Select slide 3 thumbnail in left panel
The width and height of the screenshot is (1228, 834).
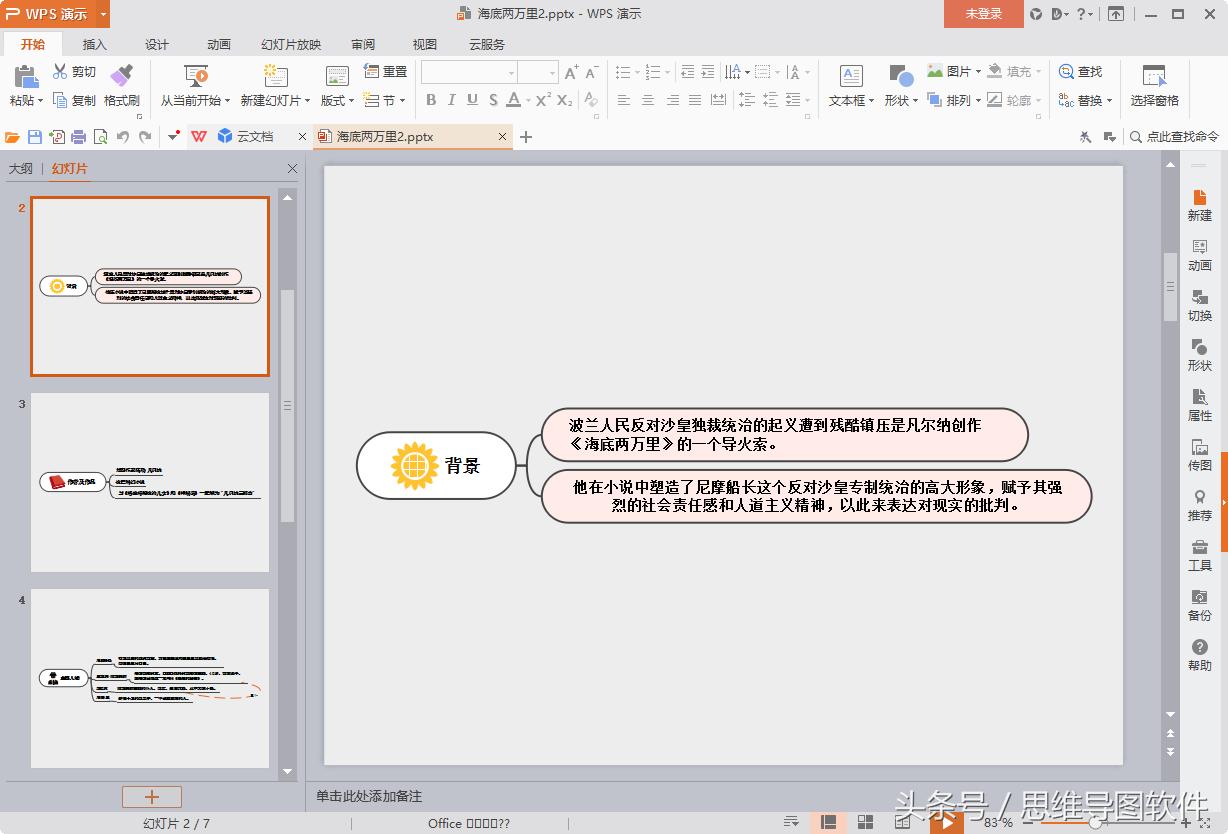tap(150, 483)
